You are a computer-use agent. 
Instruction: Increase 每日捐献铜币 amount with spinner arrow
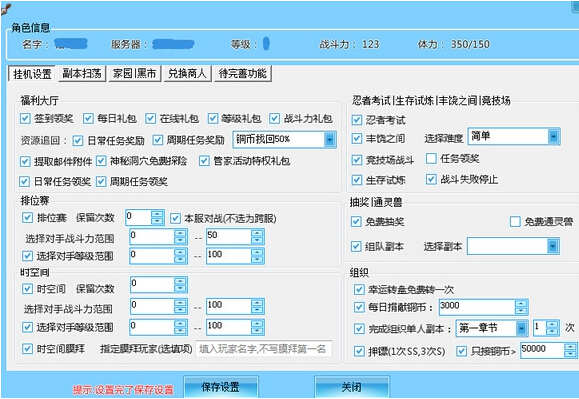521,304
